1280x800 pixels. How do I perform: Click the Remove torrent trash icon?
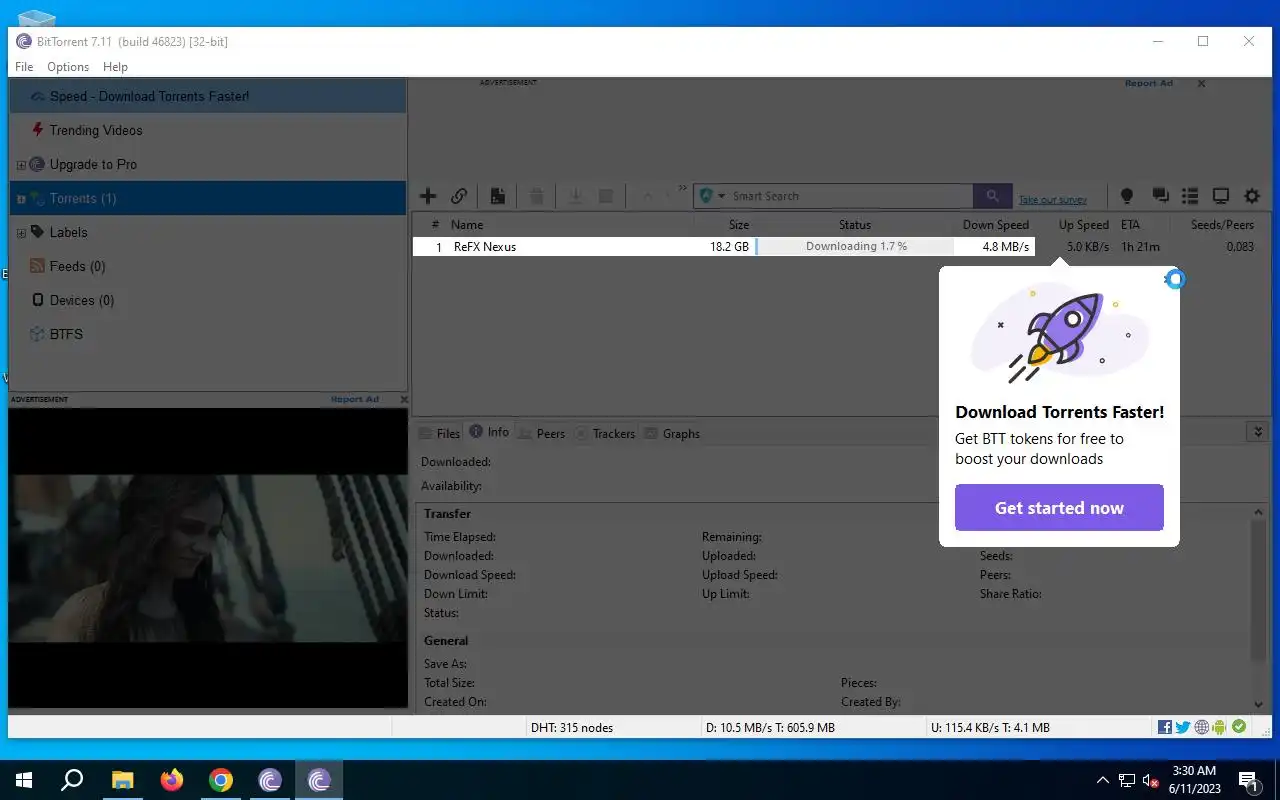[x=537, y=196]
